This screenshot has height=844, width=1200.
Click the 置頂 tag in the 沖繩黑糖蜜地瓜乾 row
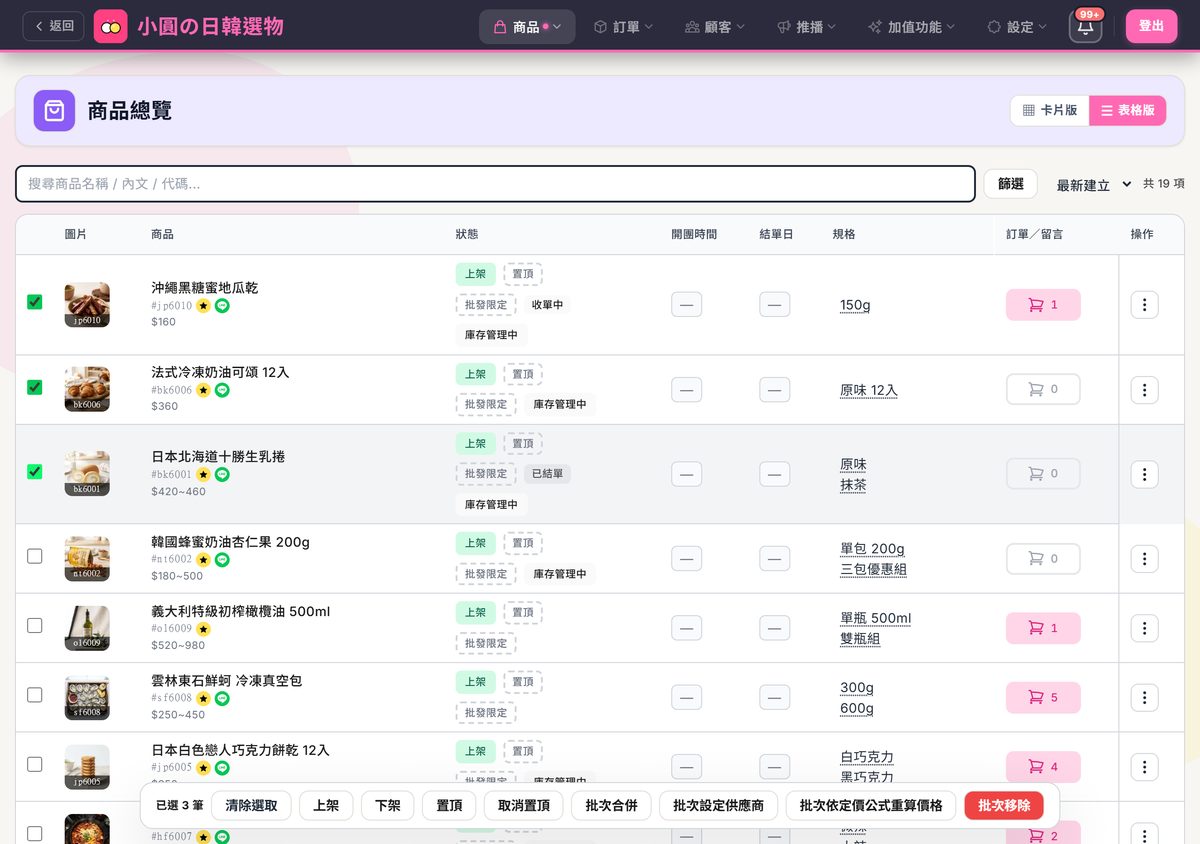click(523, 274)
